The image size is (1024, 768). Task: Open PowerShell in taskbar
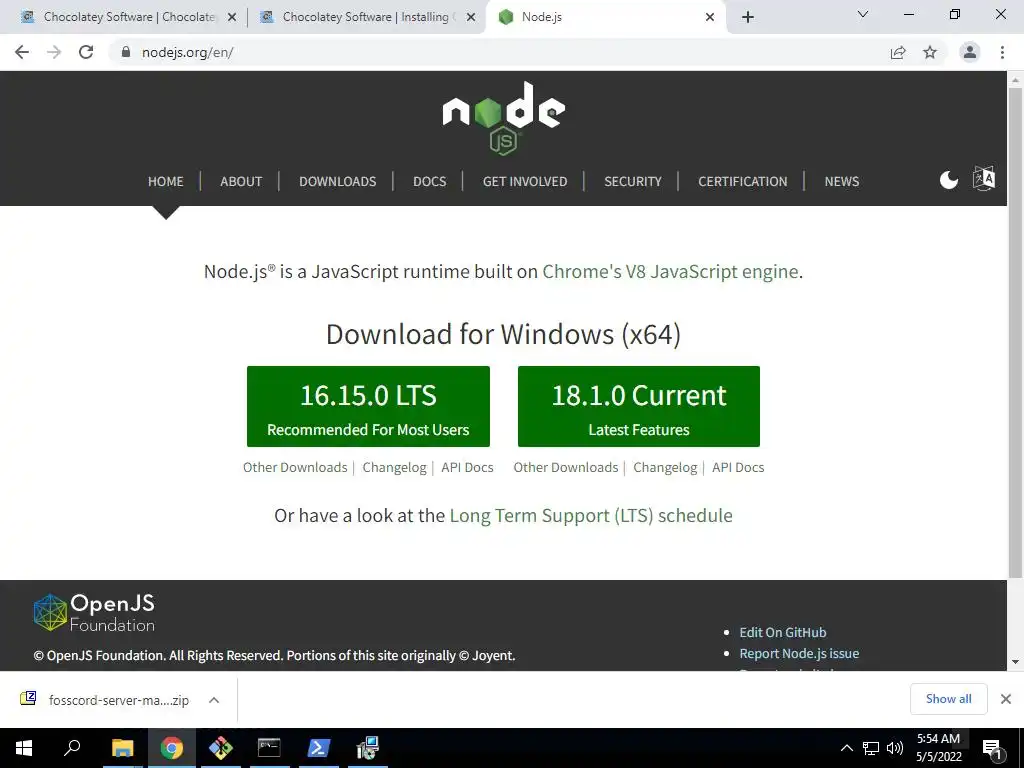coord(318,748)
